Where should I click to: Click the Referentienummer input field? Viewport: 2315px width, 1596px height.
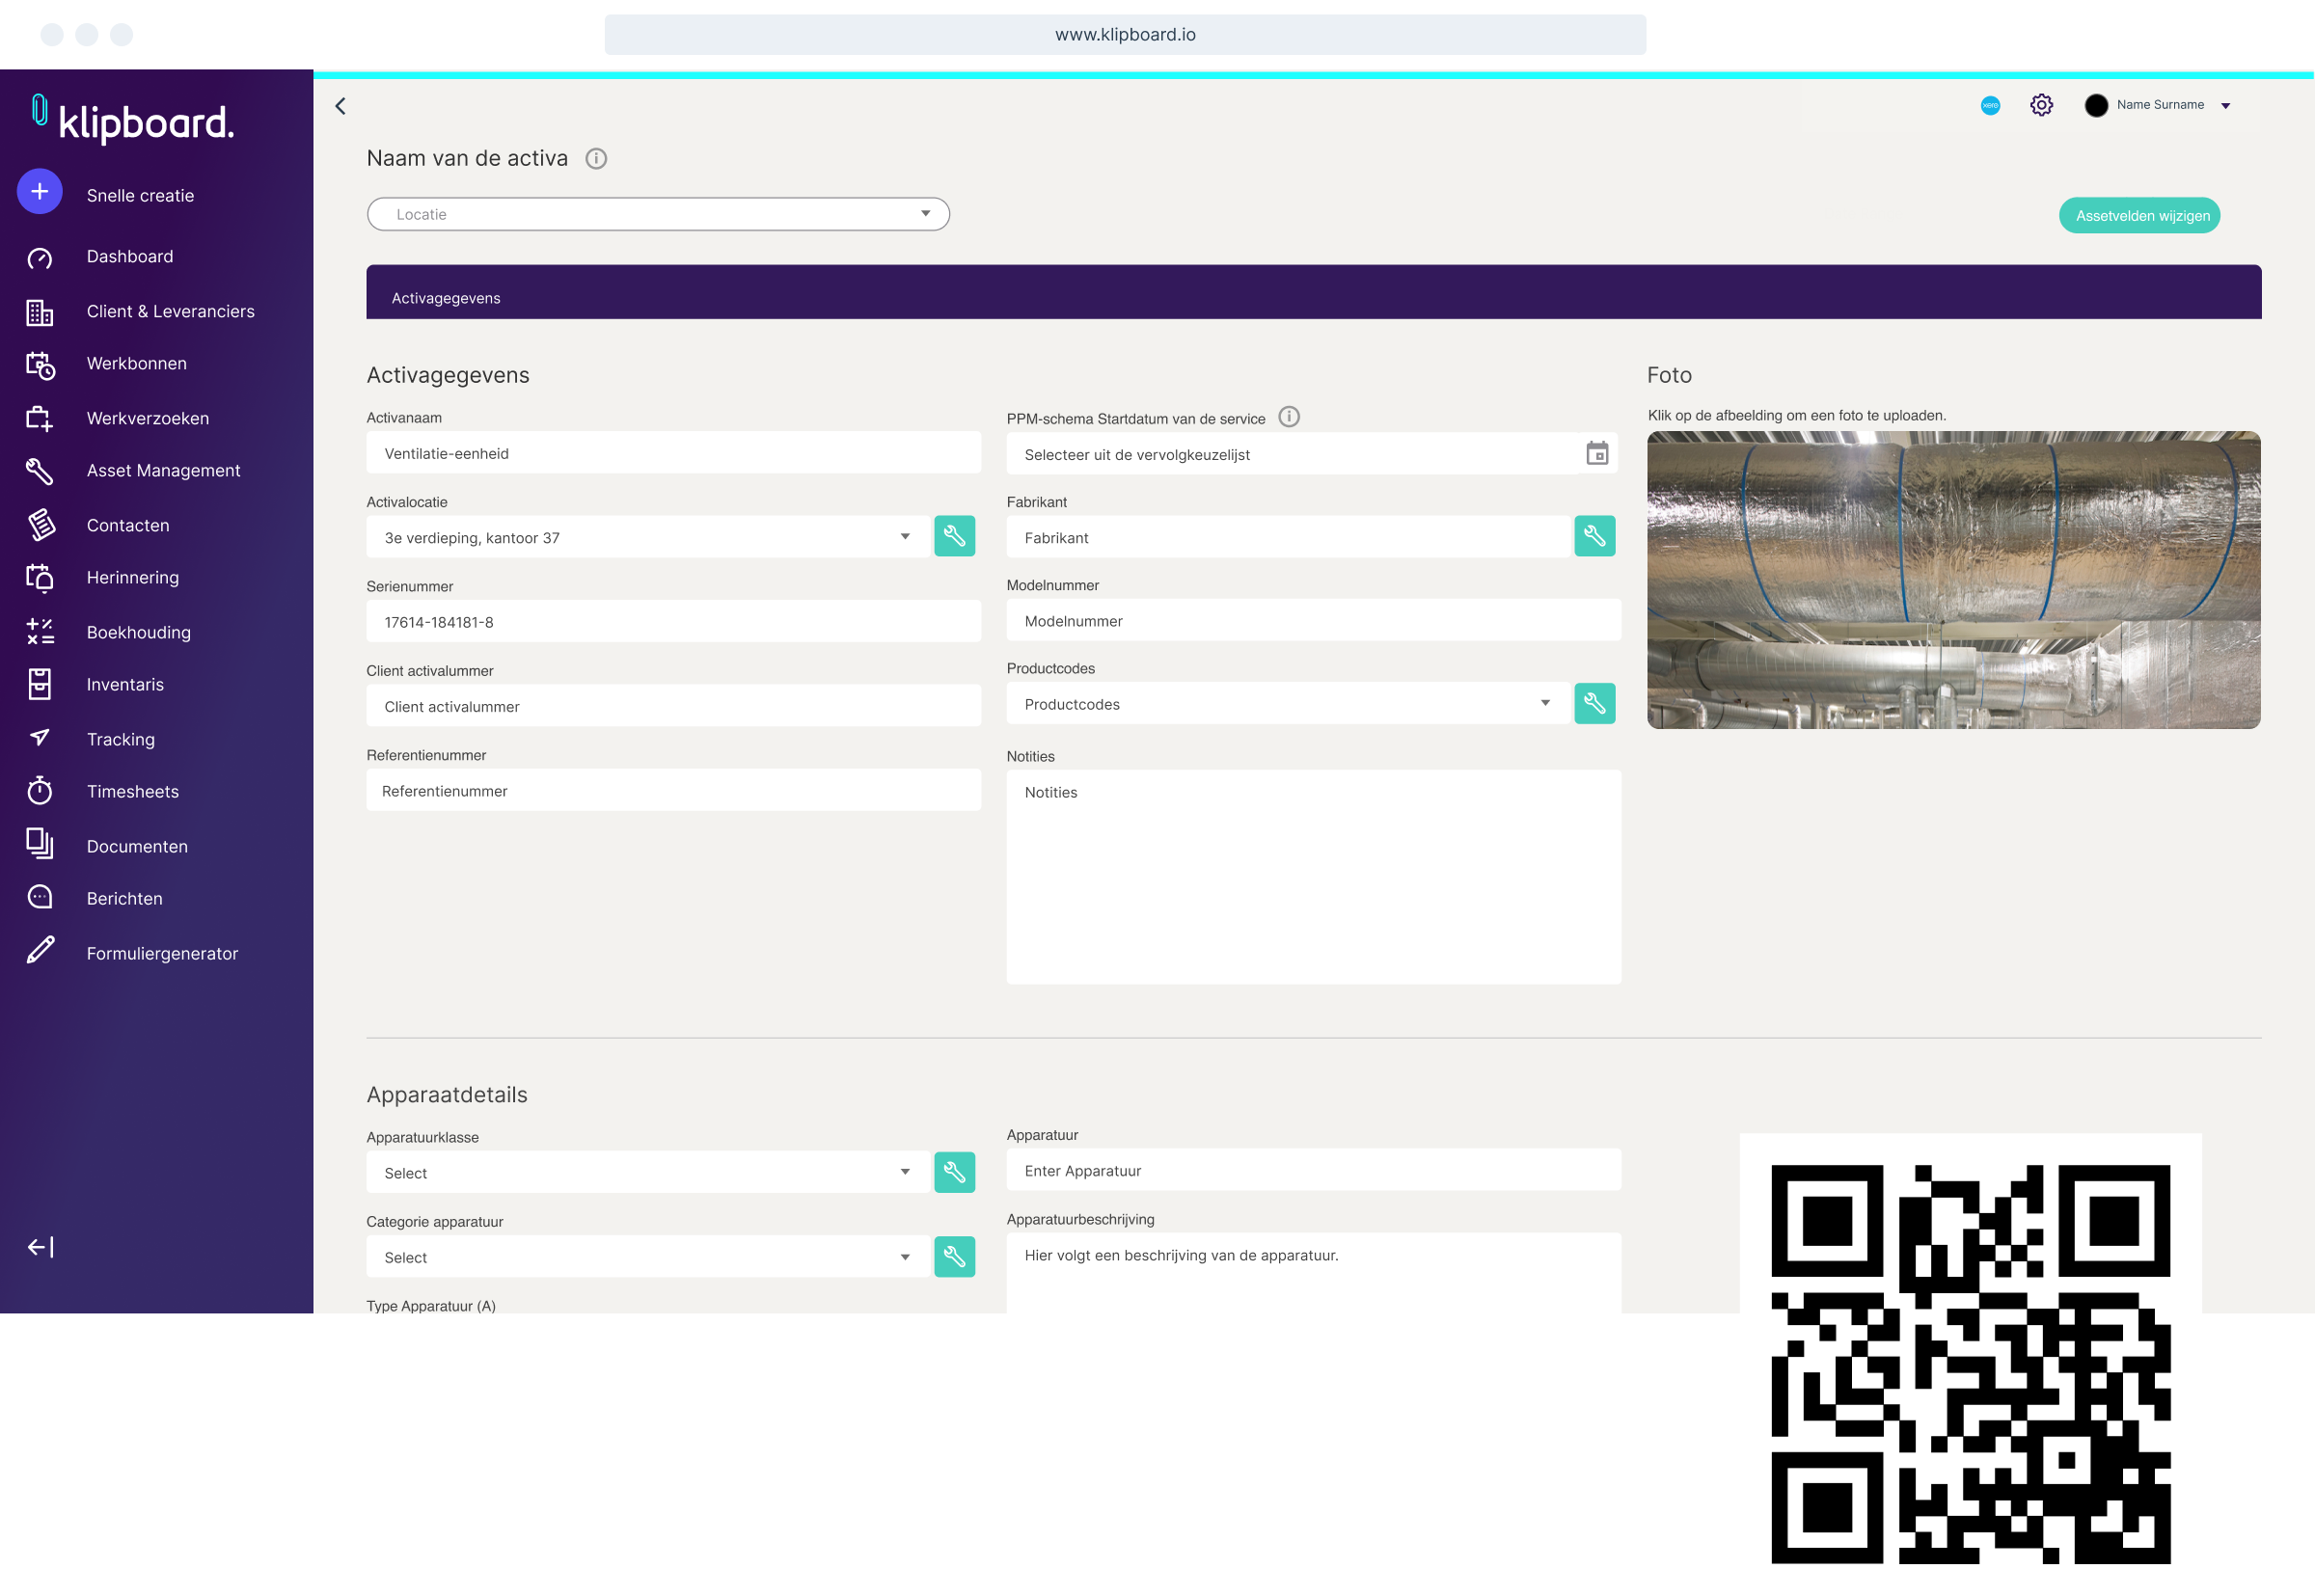pos(674,791)
